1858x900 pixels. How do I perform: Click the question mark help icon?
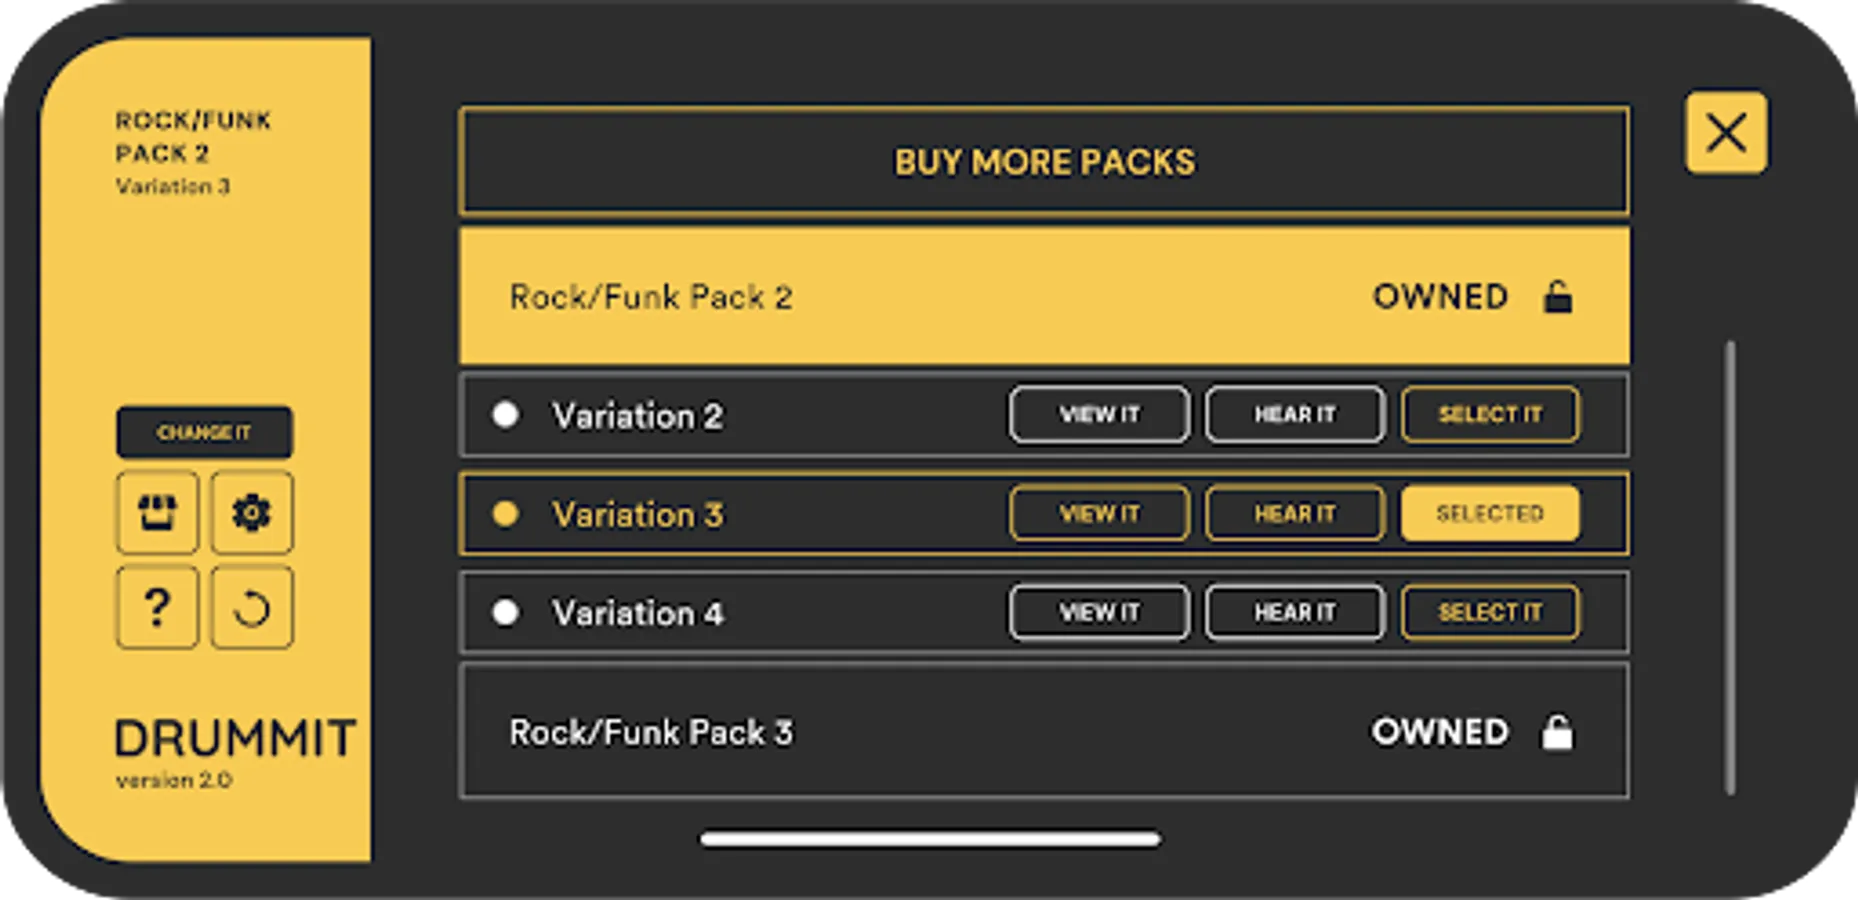click(157, 608)
